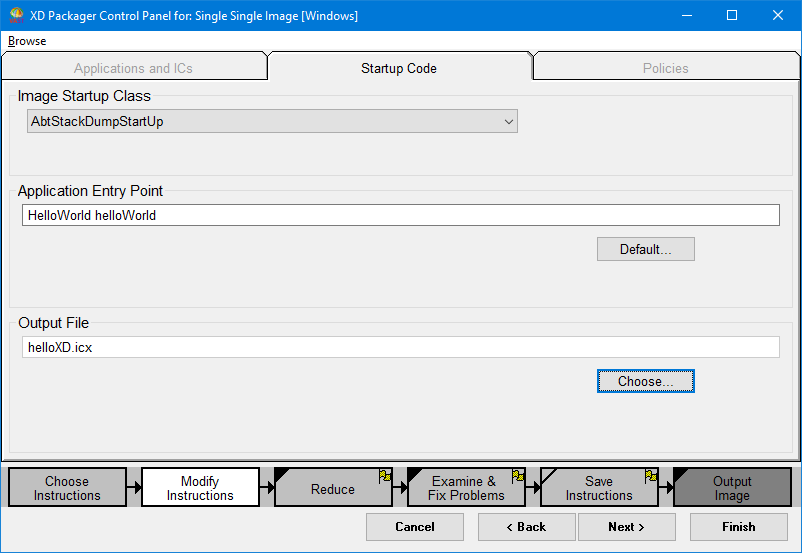
Task: Select the Modify Instructions step
Action: click(x=200, y=488)
